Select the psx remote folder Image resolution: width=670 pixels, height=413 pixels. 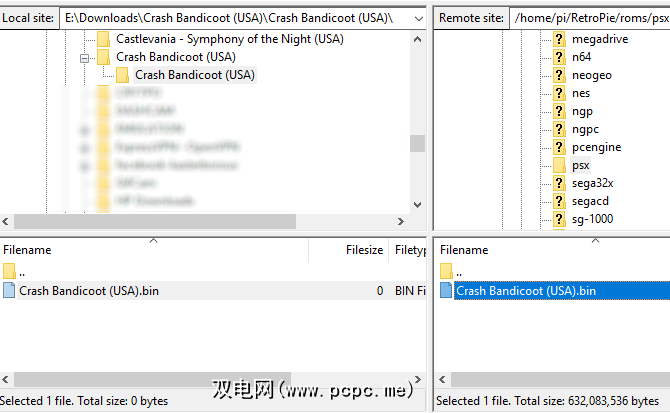pyautogui.click(x=580, y=165)
